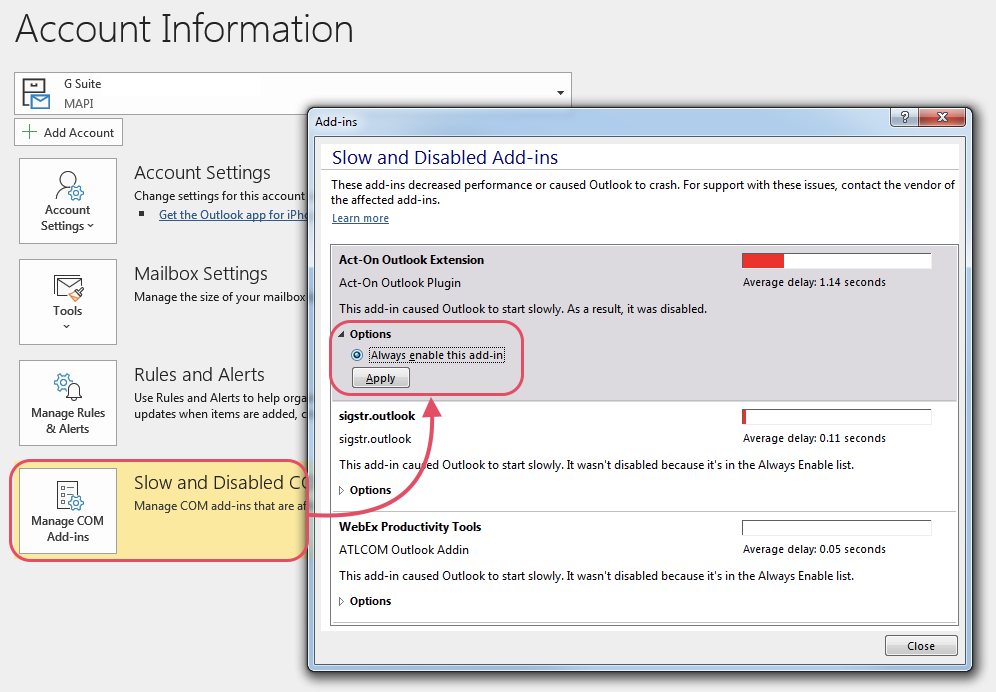Click the ATLCOM Outlook Addin description text
This screenshot has width=996, height=692.
[404, 550]
